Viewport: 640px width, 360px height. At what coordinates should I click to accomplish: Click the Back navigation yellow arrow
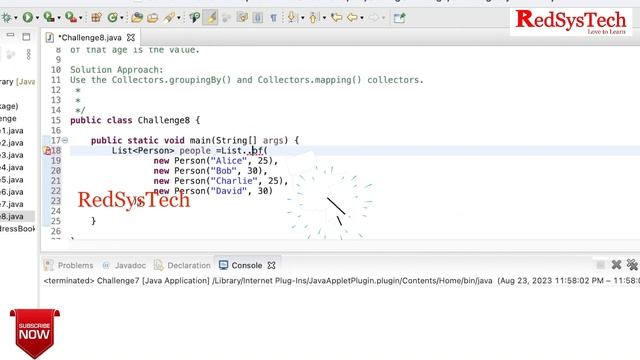pyautogui.click(x=352, y=18)
